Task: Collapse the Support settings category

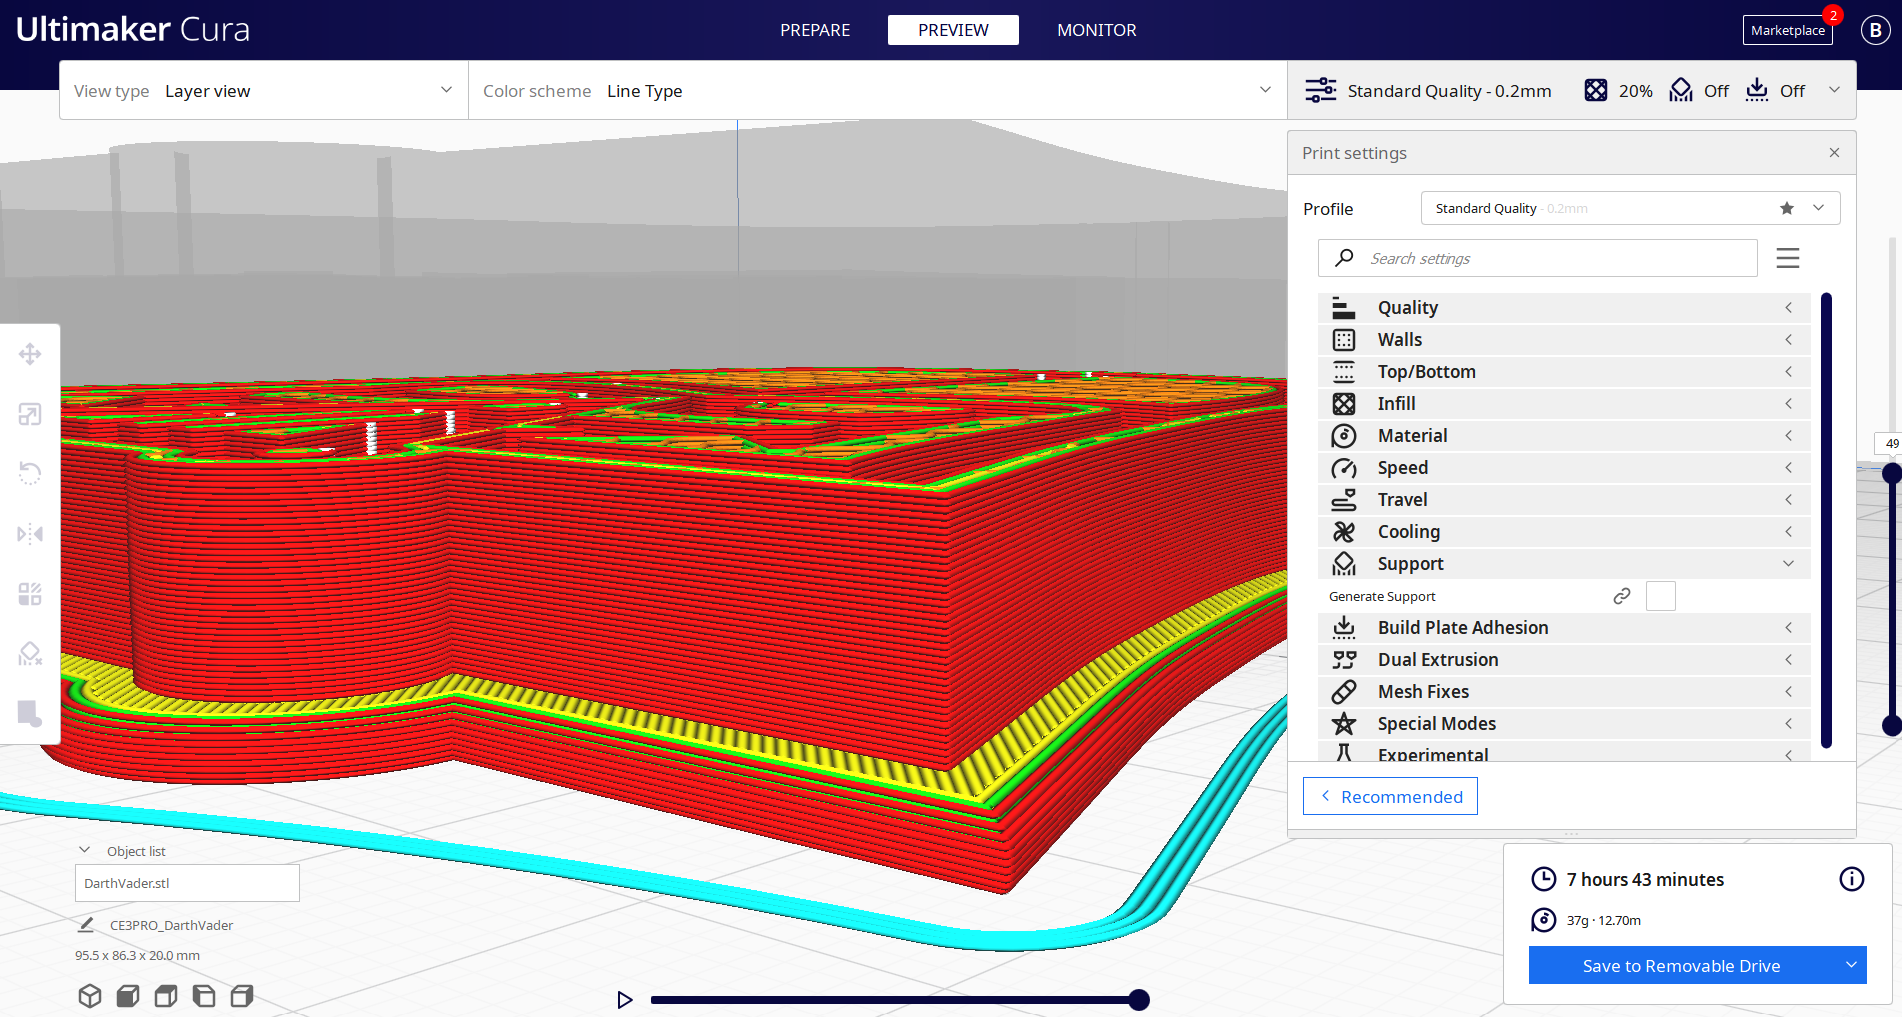Action: (x=1564, y=564)
